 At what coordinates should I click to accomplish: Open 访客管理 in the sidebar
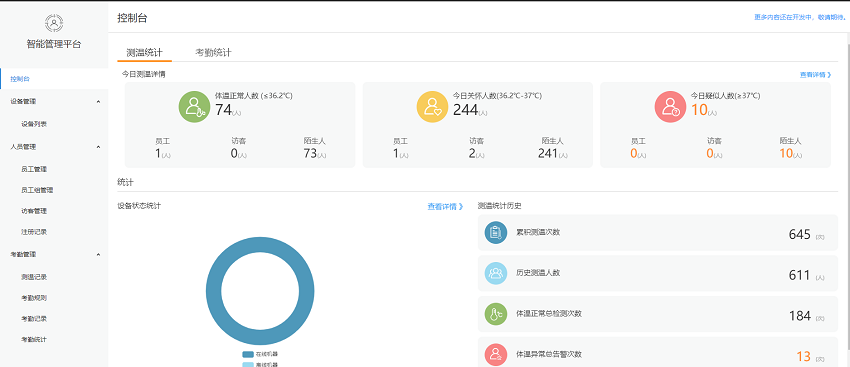[x=34, y=211]
